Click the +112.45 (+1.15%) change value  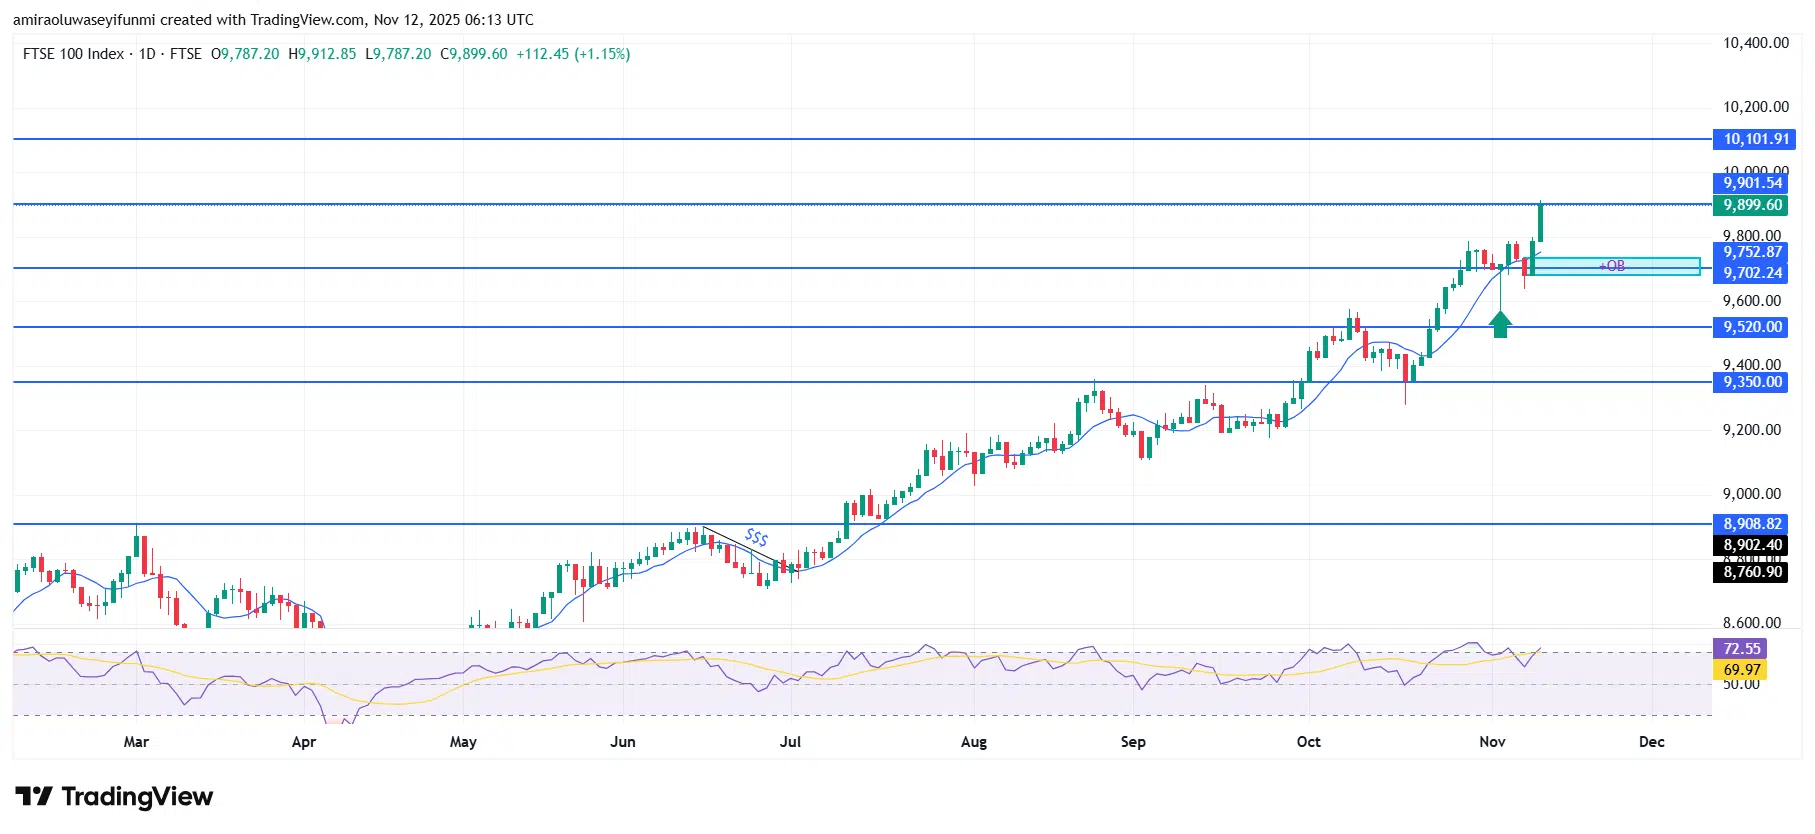[x=573, y=54]
